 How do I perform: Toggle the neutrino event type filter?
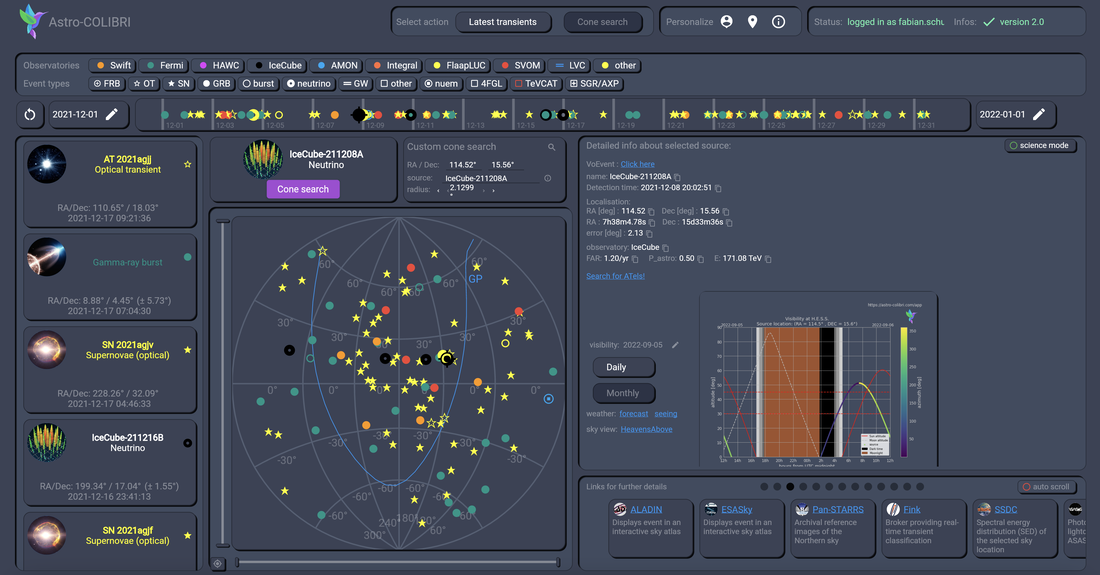pyautogui.click(x=308, y=83)
